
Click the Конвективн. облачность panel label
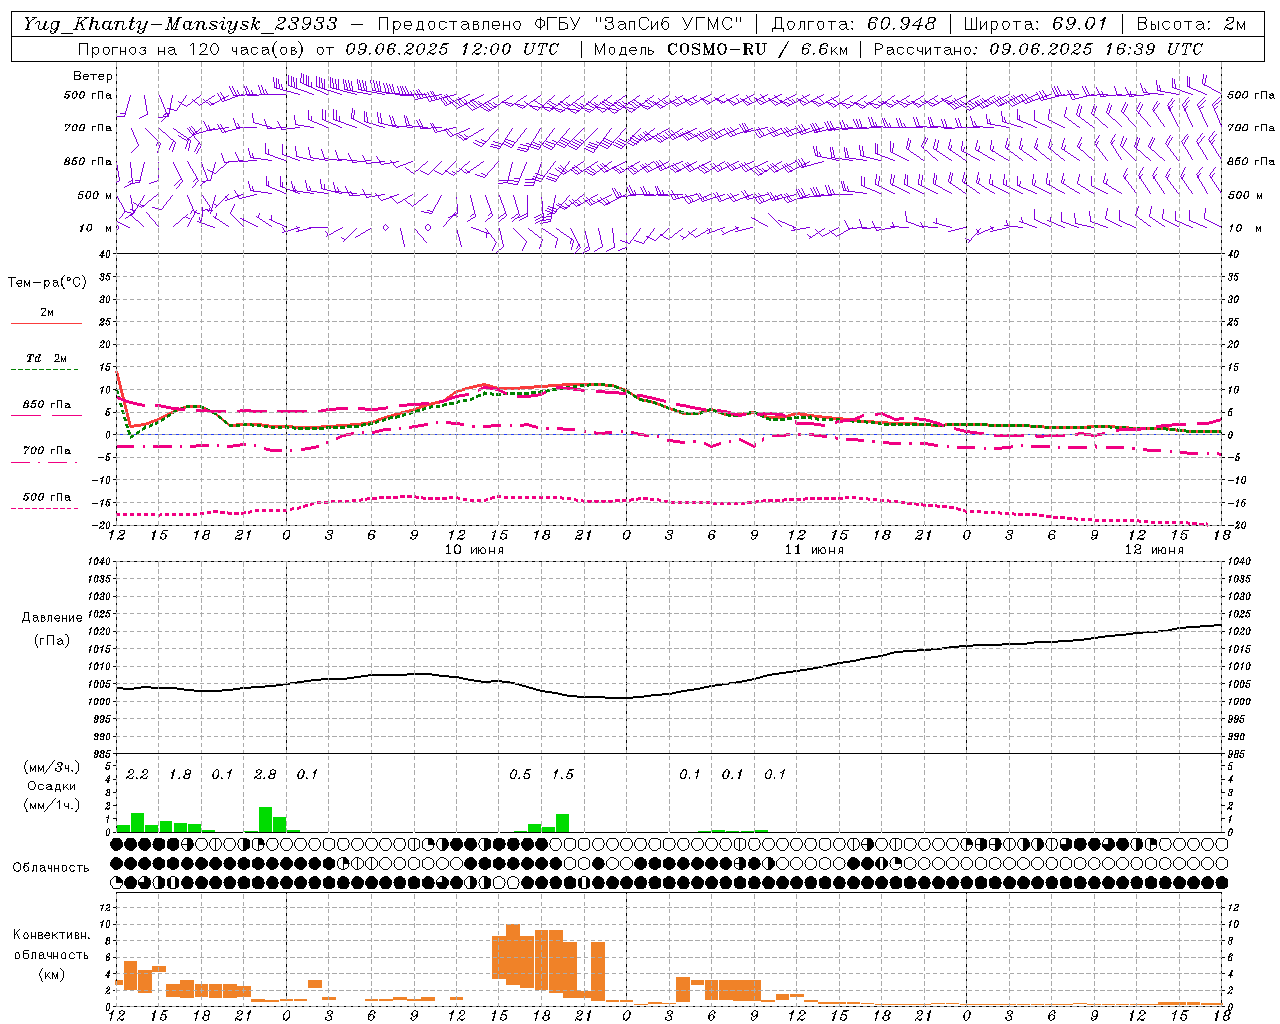tap(51, 944)
